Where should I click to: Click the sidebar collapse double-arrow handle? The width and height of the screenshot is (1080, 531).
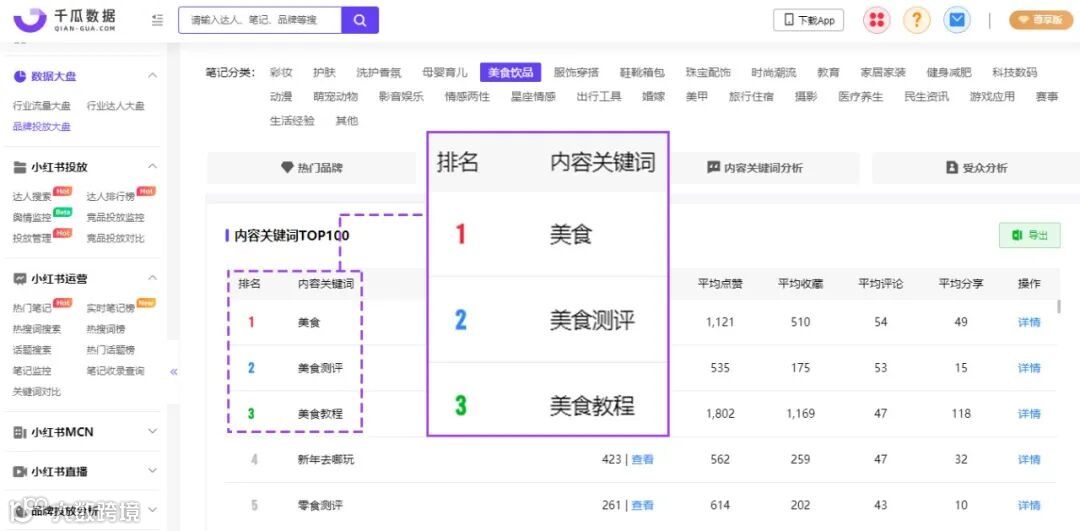(x=174, y=372)
